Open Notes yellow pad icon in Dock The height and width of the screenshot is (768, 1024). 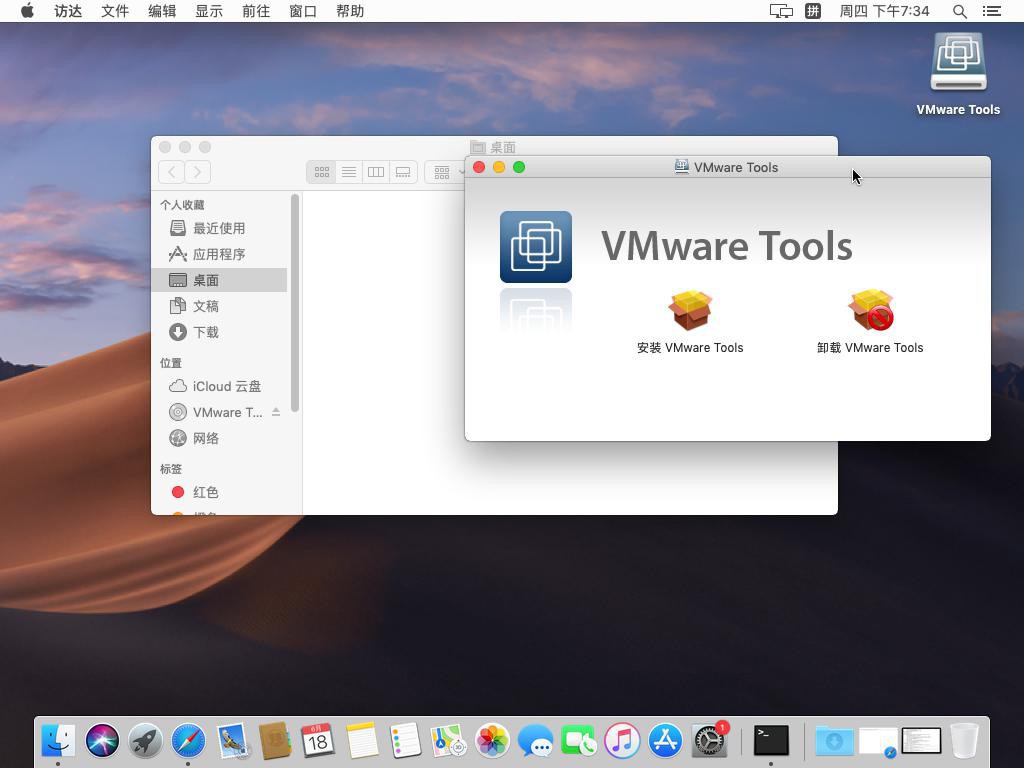coord(362,741)
